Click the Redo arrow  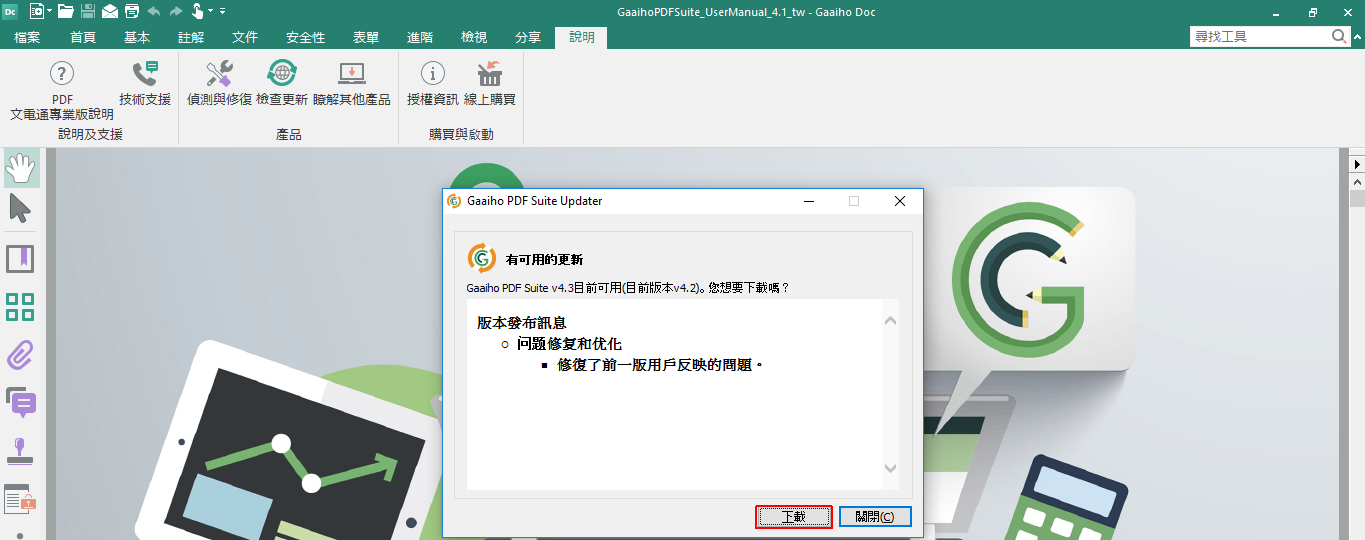pos(176,11)
